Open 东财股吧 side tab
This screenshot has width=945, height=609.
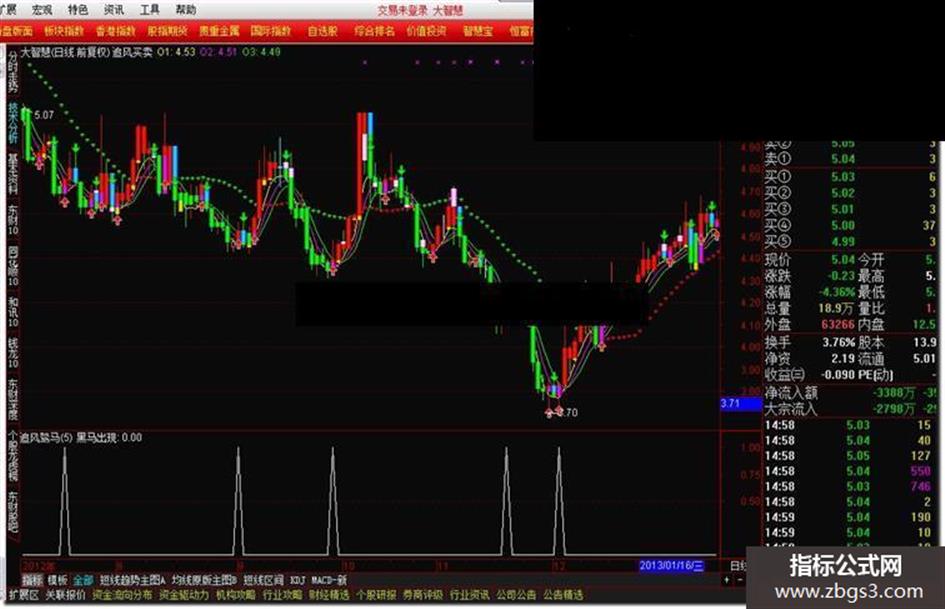13,512
